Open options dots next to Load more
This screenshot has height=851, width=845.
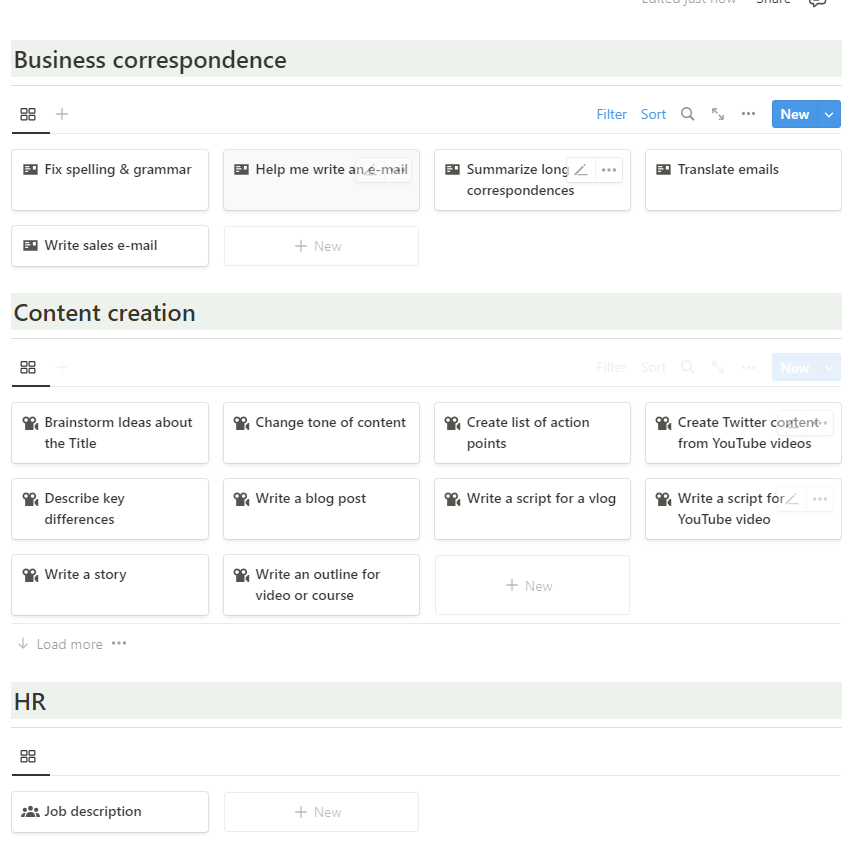coord(119,644)
